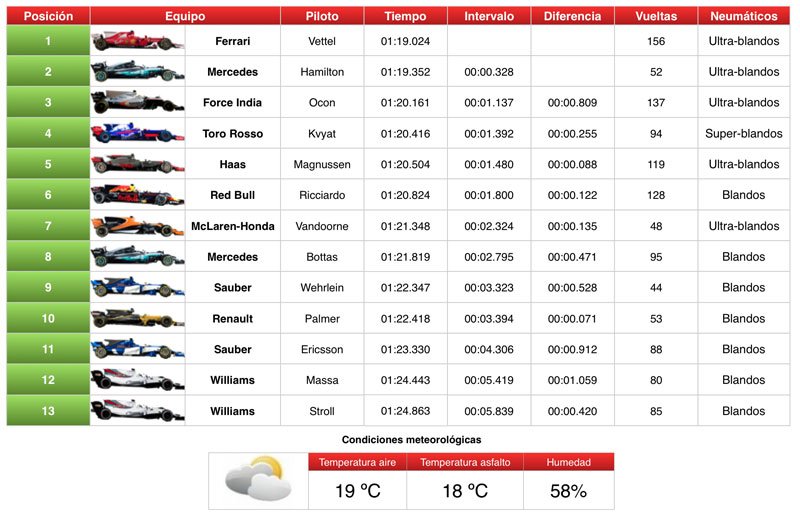Click the Haas car image
This screenshot has height=515, width=800.
(x=138, y=164)
